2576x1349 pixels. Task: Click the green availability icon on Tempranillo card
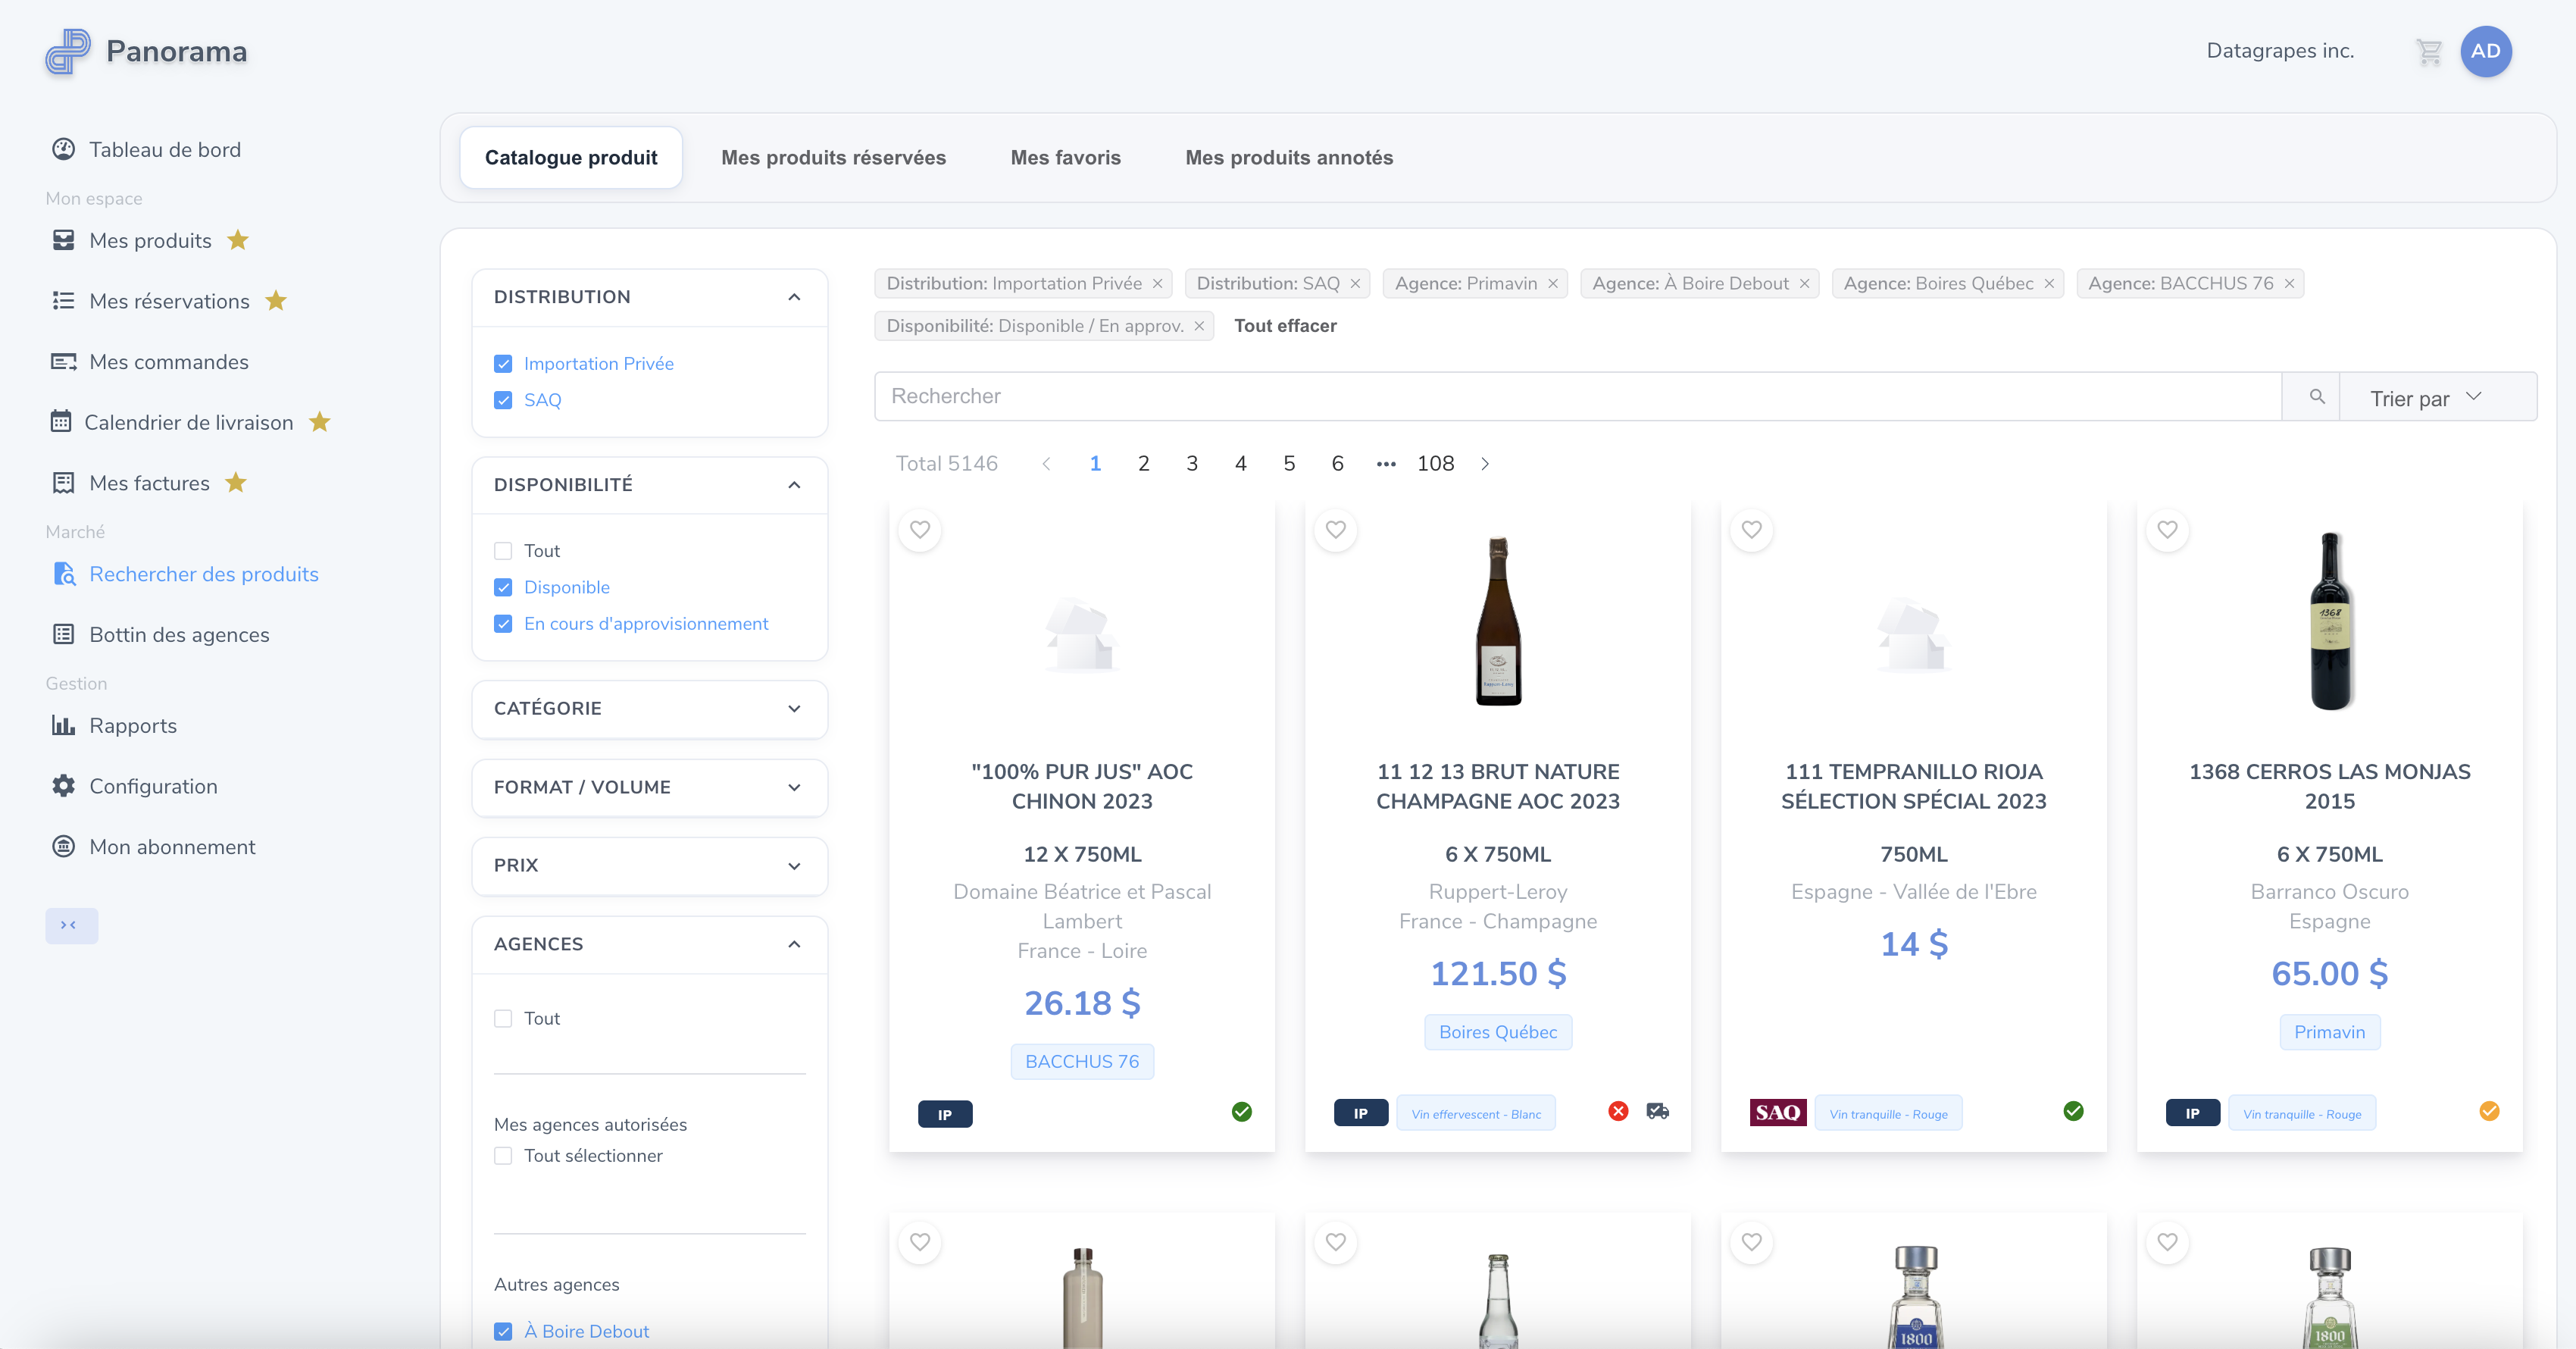click(2074, 1111)
